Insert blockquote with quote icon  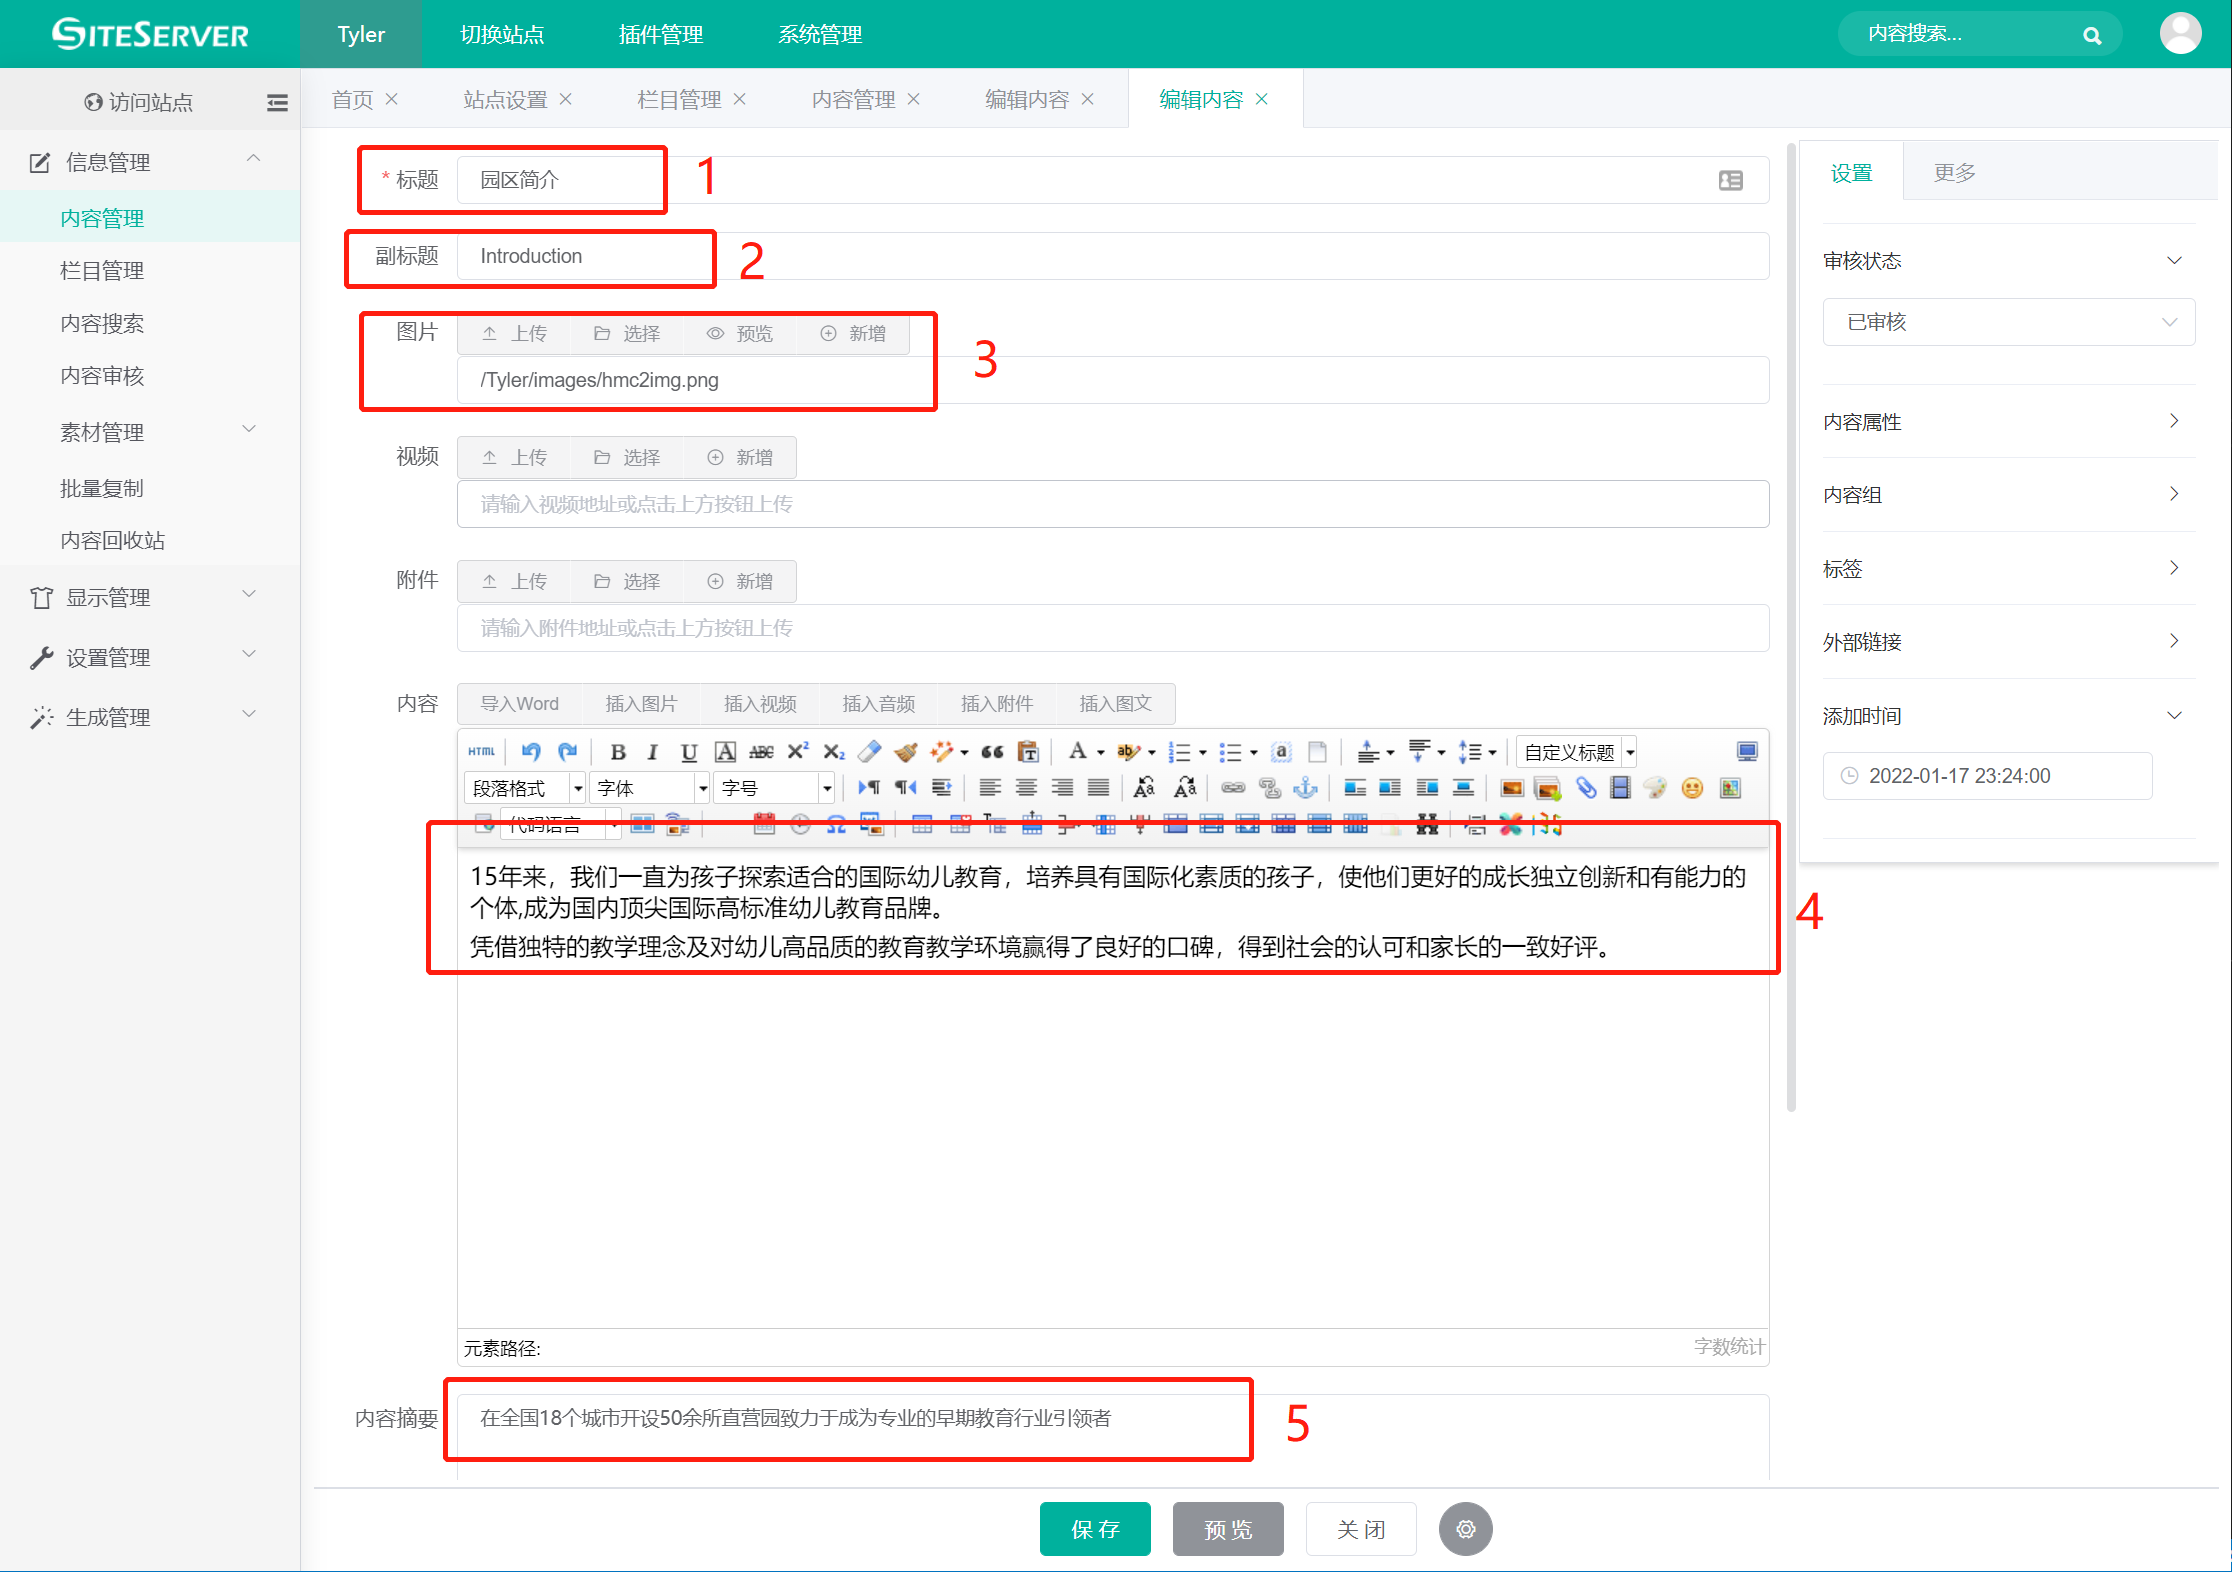click(x=992, y=752)
